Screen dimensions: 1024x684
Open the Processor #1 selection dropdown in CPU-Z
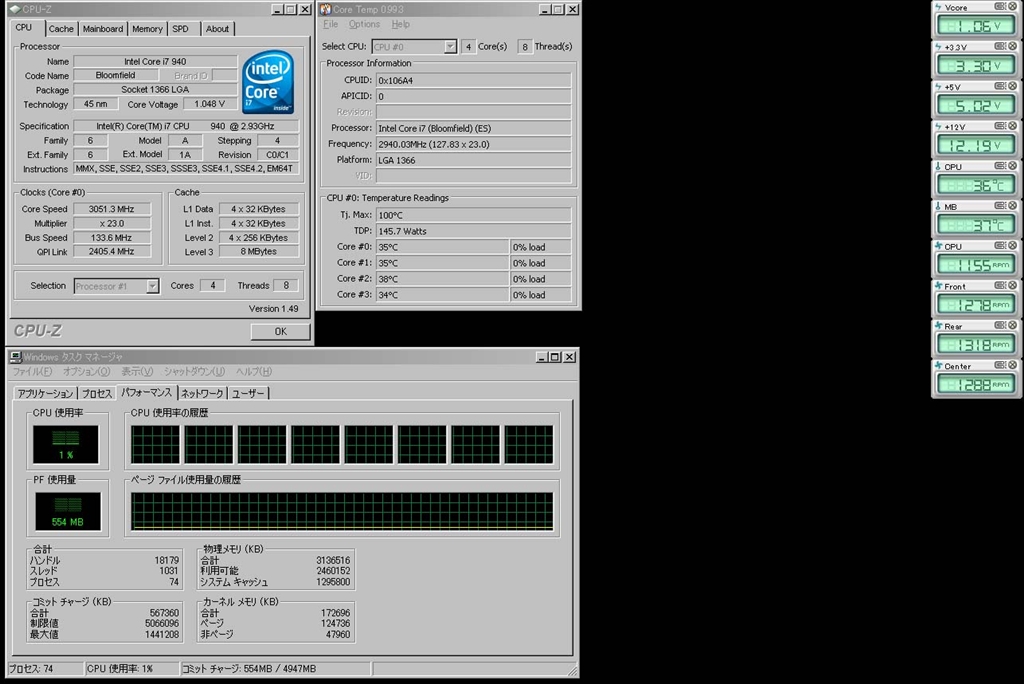tap(152, 286)
